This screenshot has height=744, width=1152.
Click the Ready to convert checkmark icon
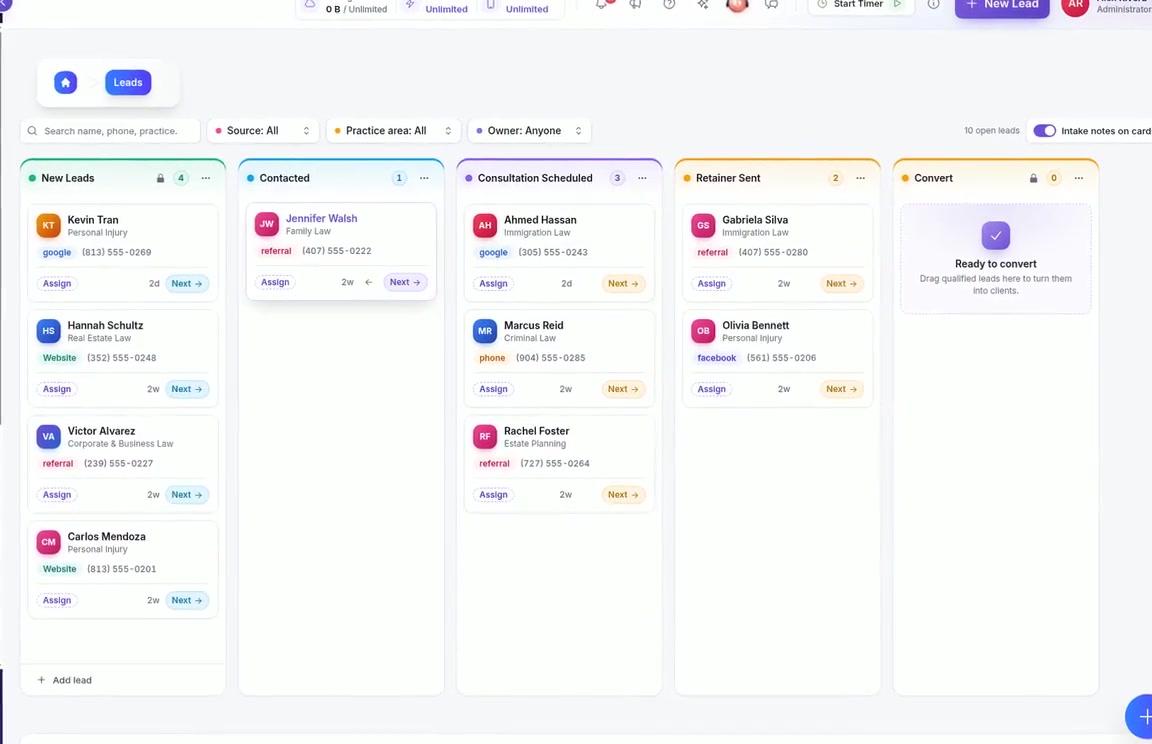point(996,236)
